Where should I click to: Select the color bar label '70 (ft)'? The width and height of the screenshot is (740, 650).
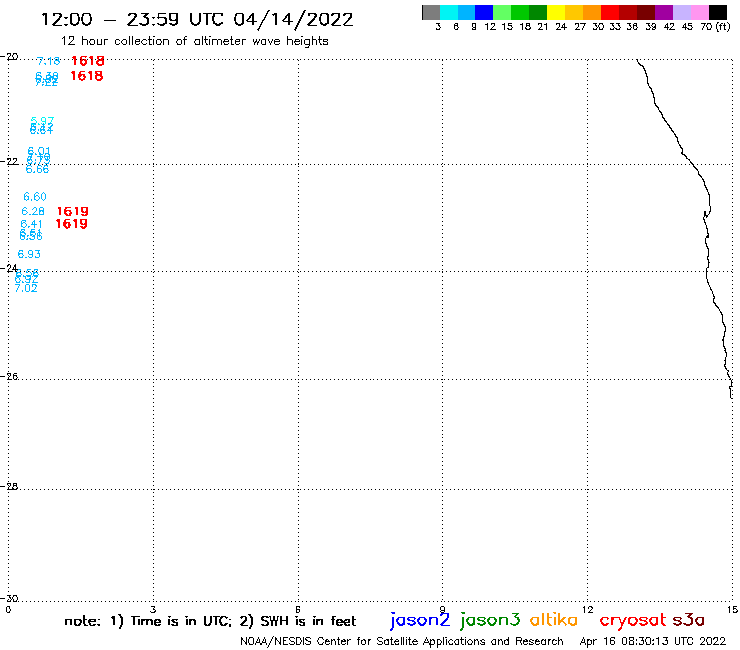tap(715, 27)
